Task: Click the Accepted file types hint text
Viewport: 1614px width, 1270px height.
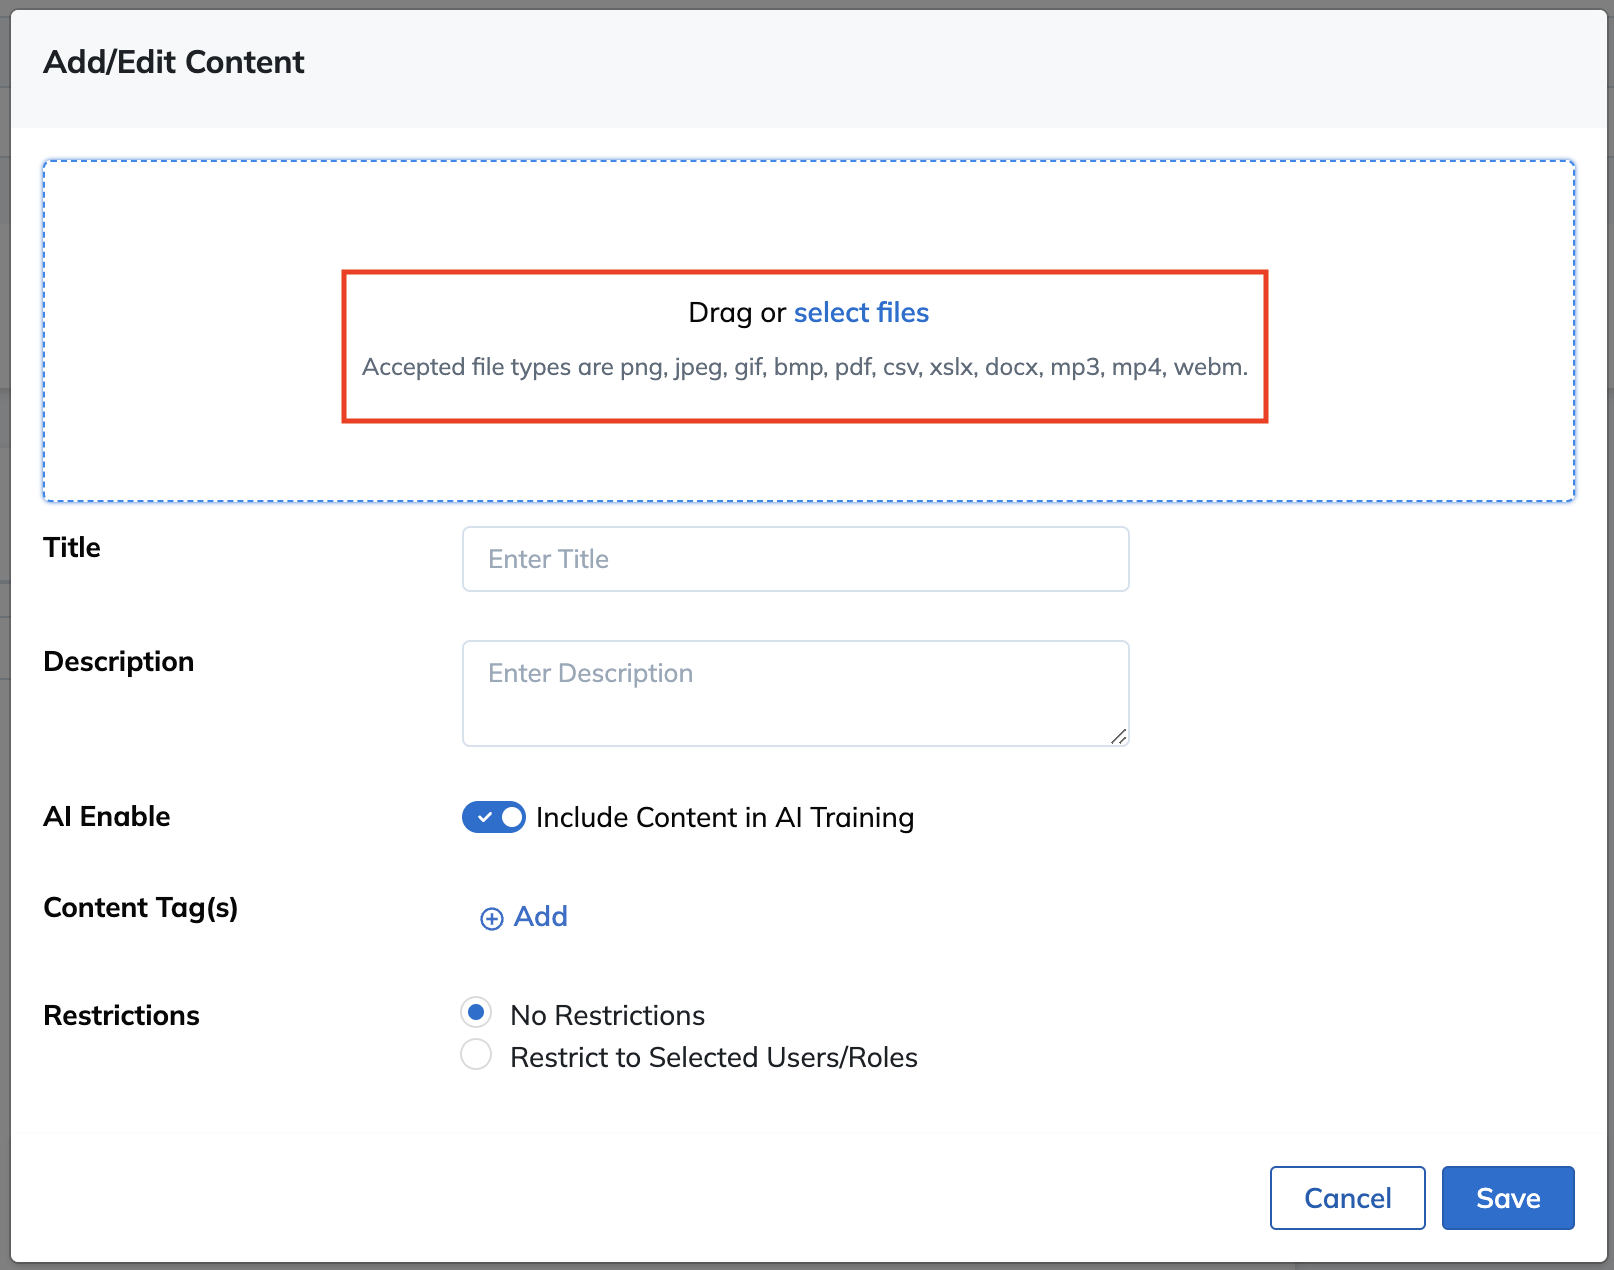Action: (805, 367)
